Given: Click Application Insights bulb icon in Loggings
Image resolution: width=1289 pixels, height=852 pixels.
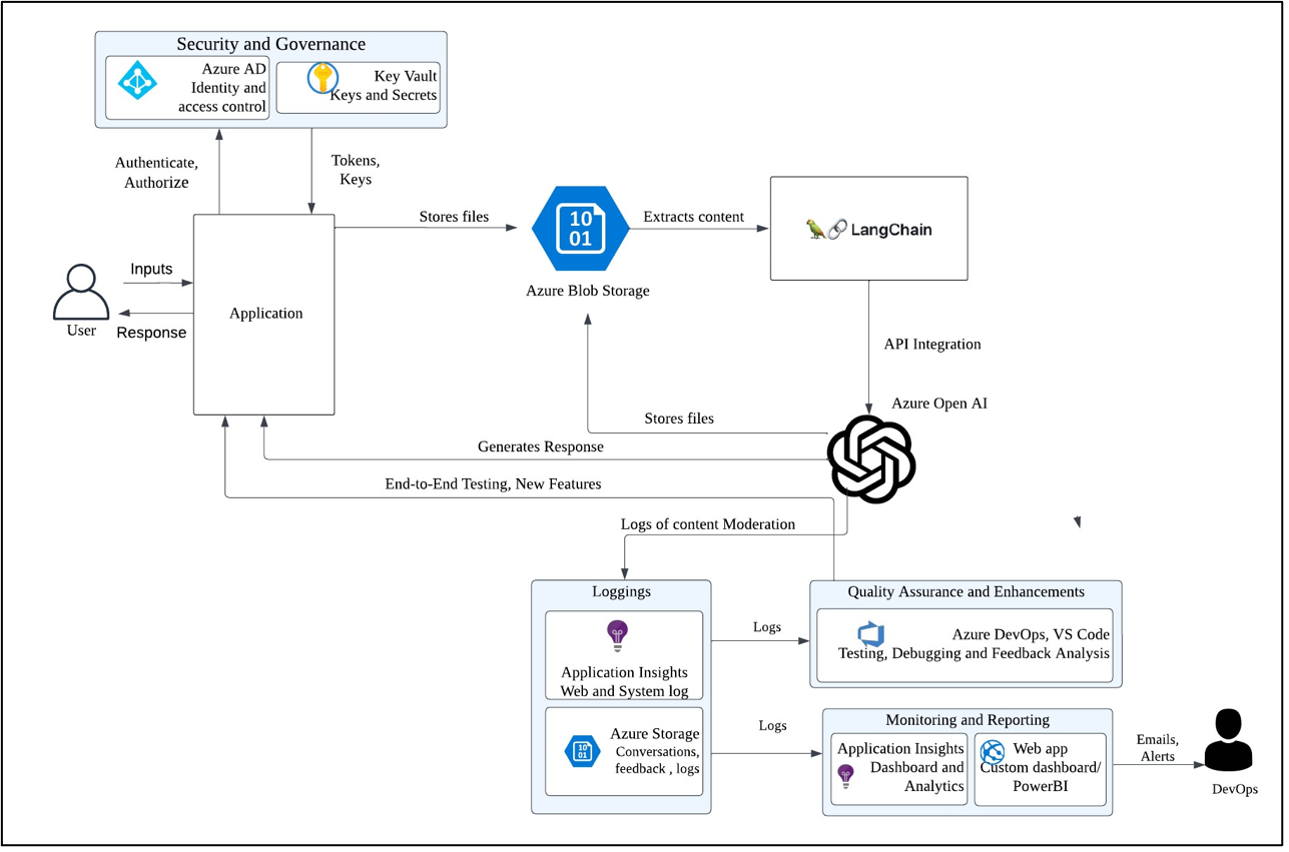Looking at the screenshot, I should coord(618,636).
